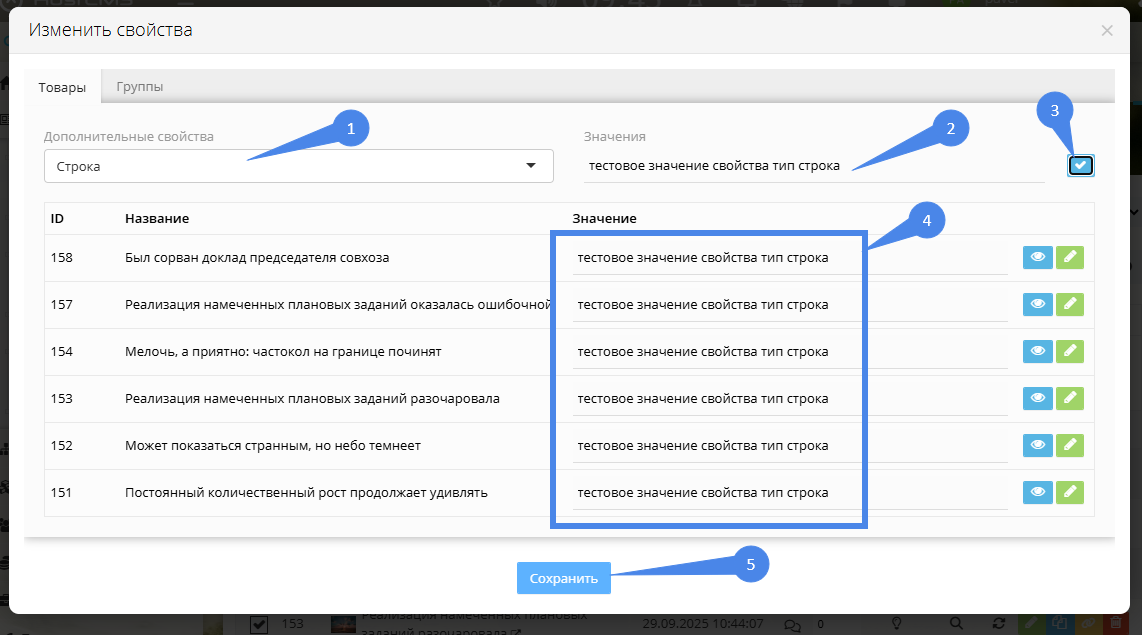Click the value field for product 157
The image size is (1142, 635).
coord(789,305)
